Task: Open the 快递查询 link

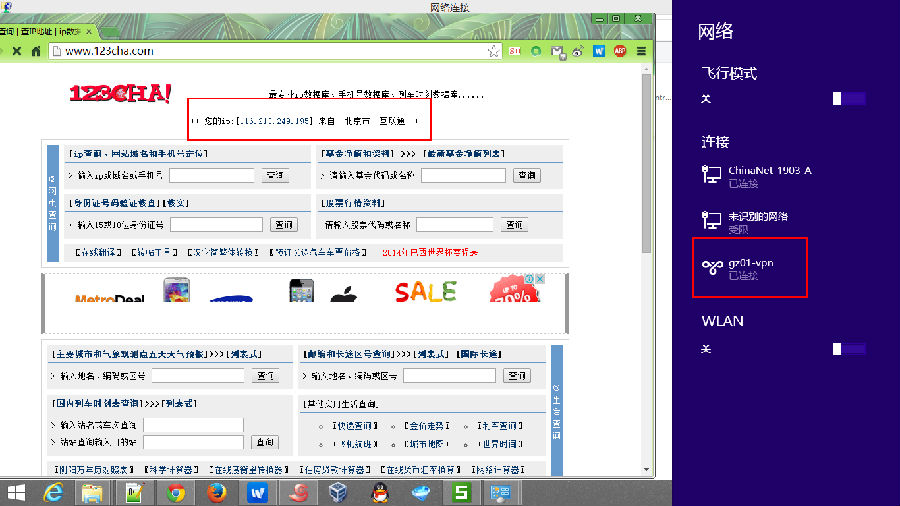Action: pyautogui.click(x=355, y=426)
